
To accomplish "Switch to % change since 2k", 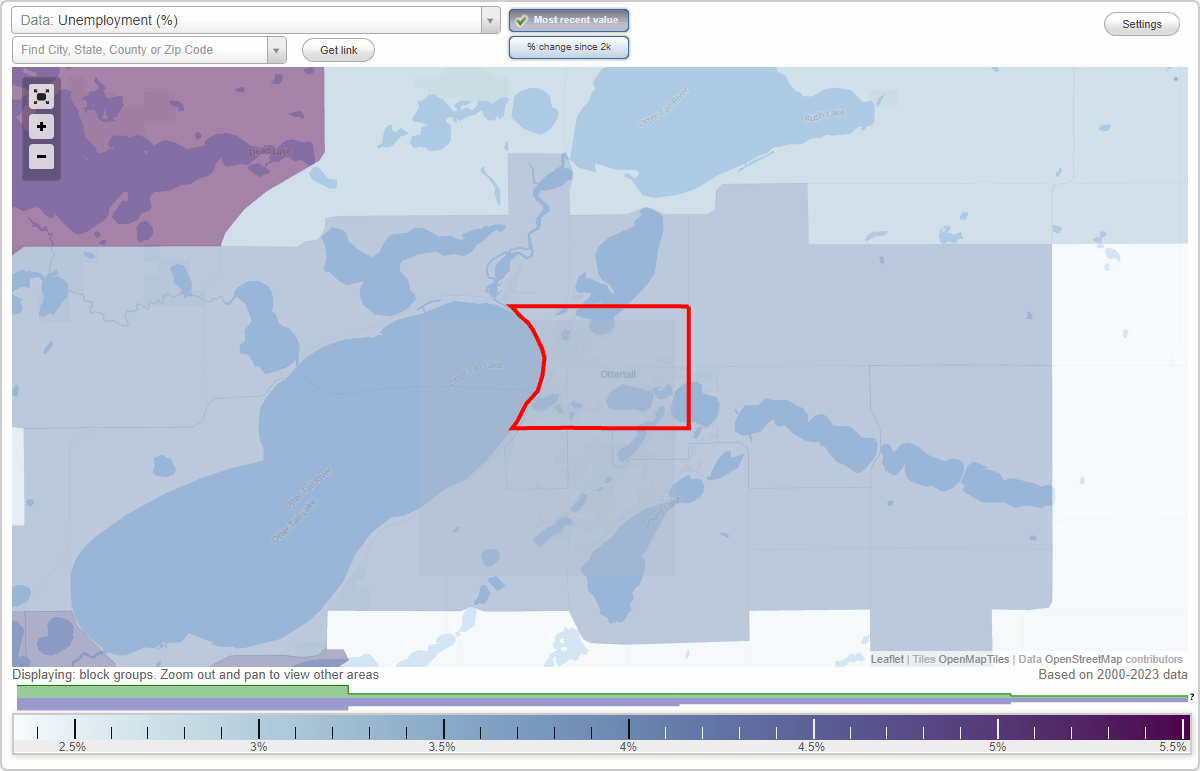I will coord(569,47).
